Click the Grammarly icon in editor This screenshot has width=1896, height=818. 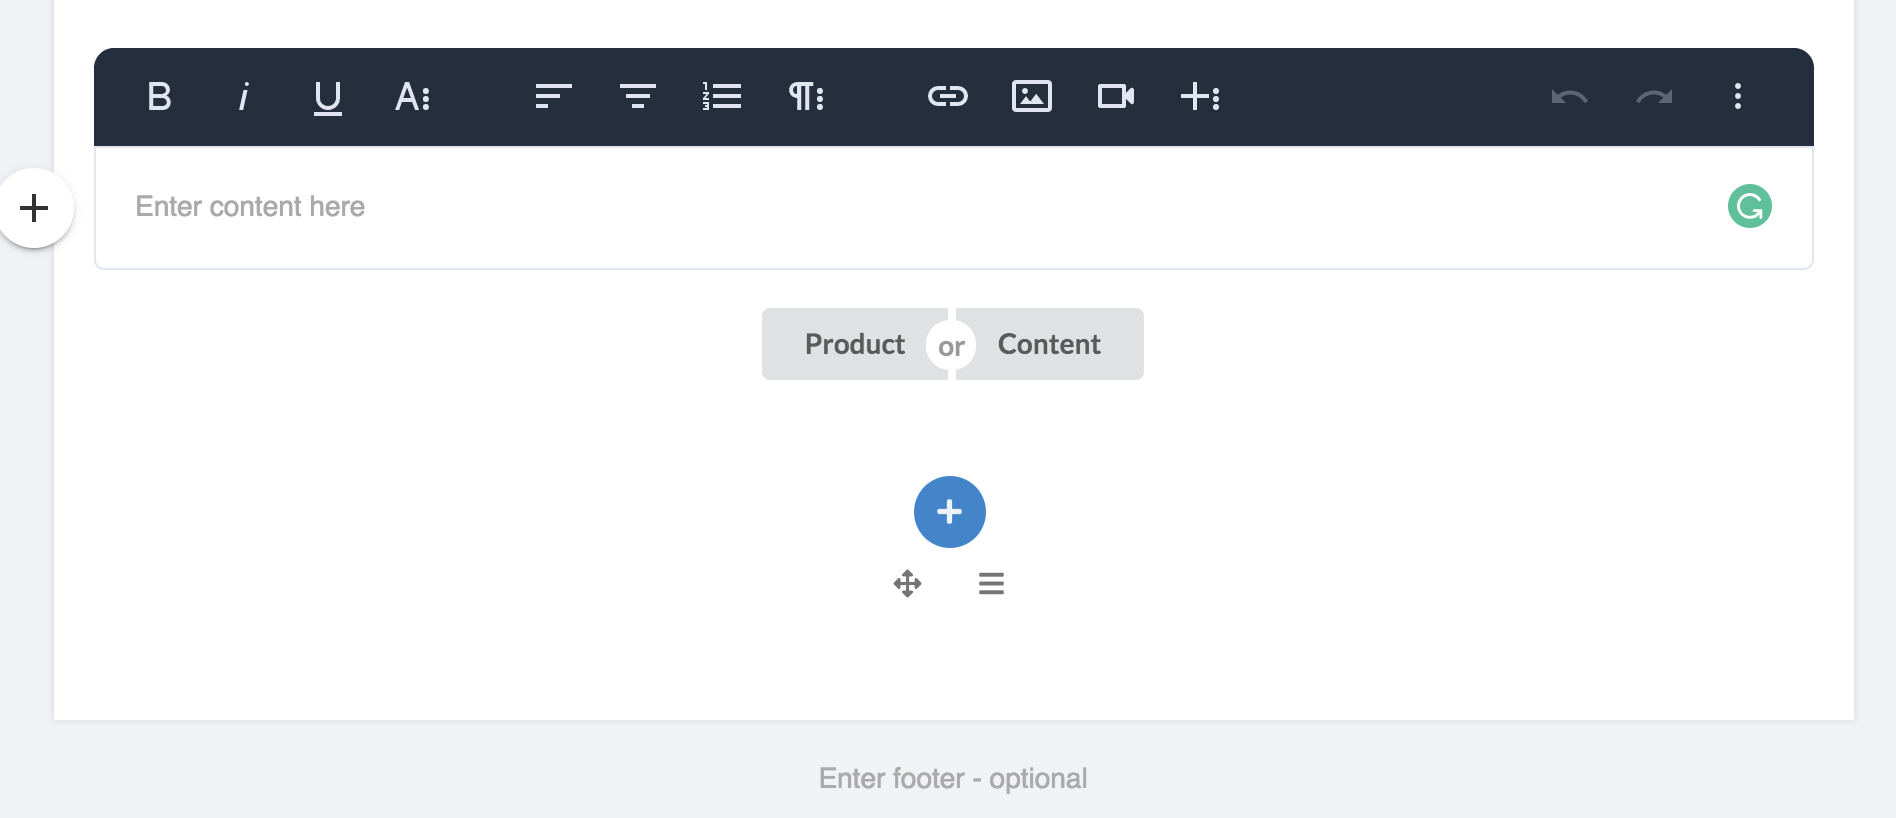[1750, 207]
